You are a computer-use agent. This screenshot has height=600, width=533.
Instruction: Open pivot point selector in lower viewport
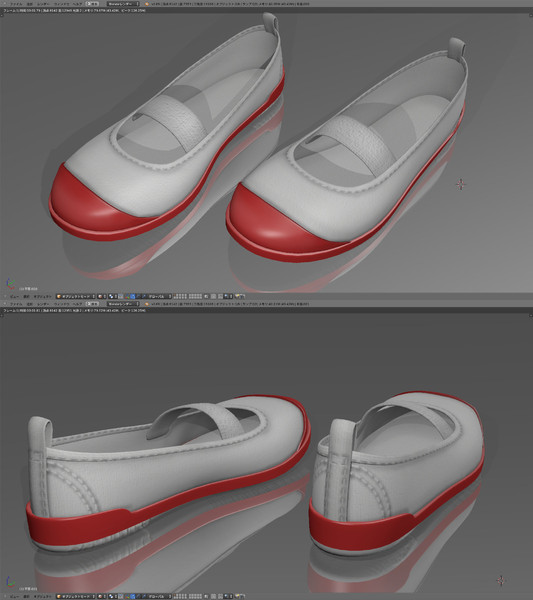pos(112,597)
